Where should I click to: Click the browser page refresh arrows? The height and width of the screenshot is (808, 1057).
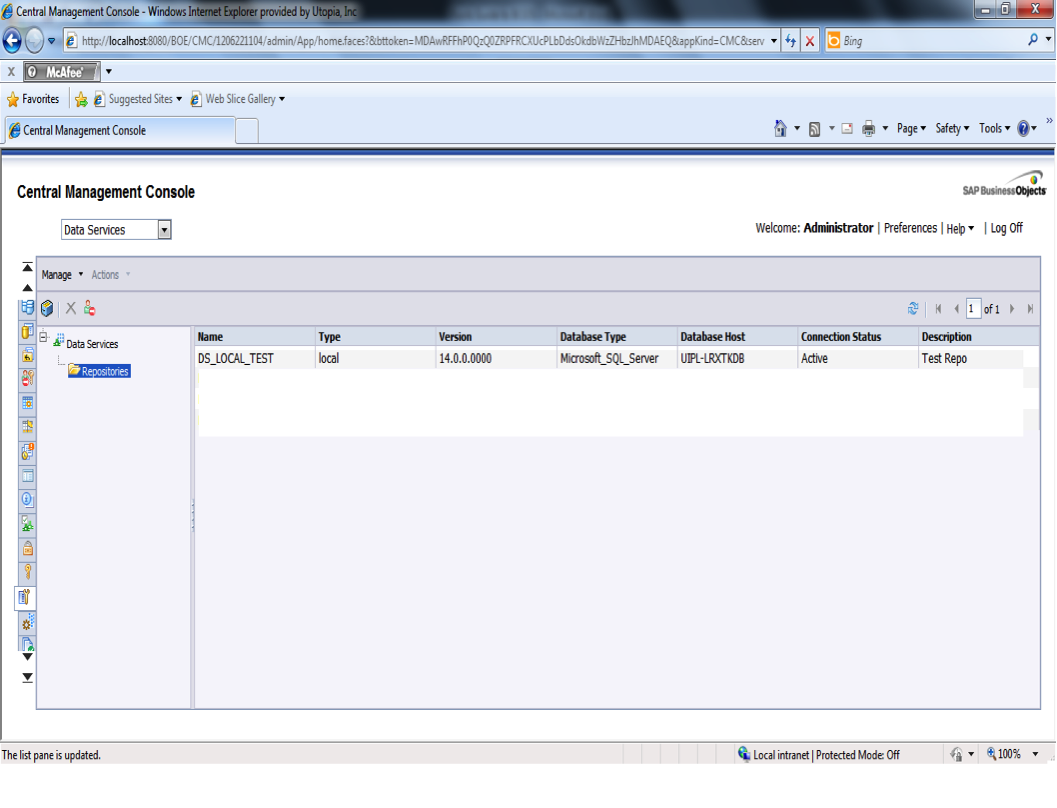[791, 41]
